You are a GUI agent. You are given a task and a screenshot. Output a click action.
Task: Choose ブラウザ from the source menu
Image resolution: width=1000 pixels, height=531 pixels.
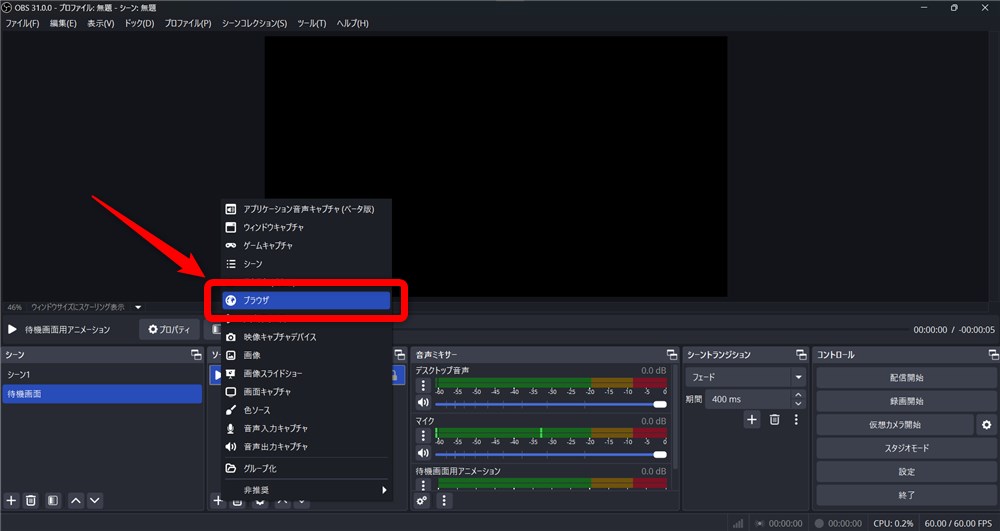(306, 300)
